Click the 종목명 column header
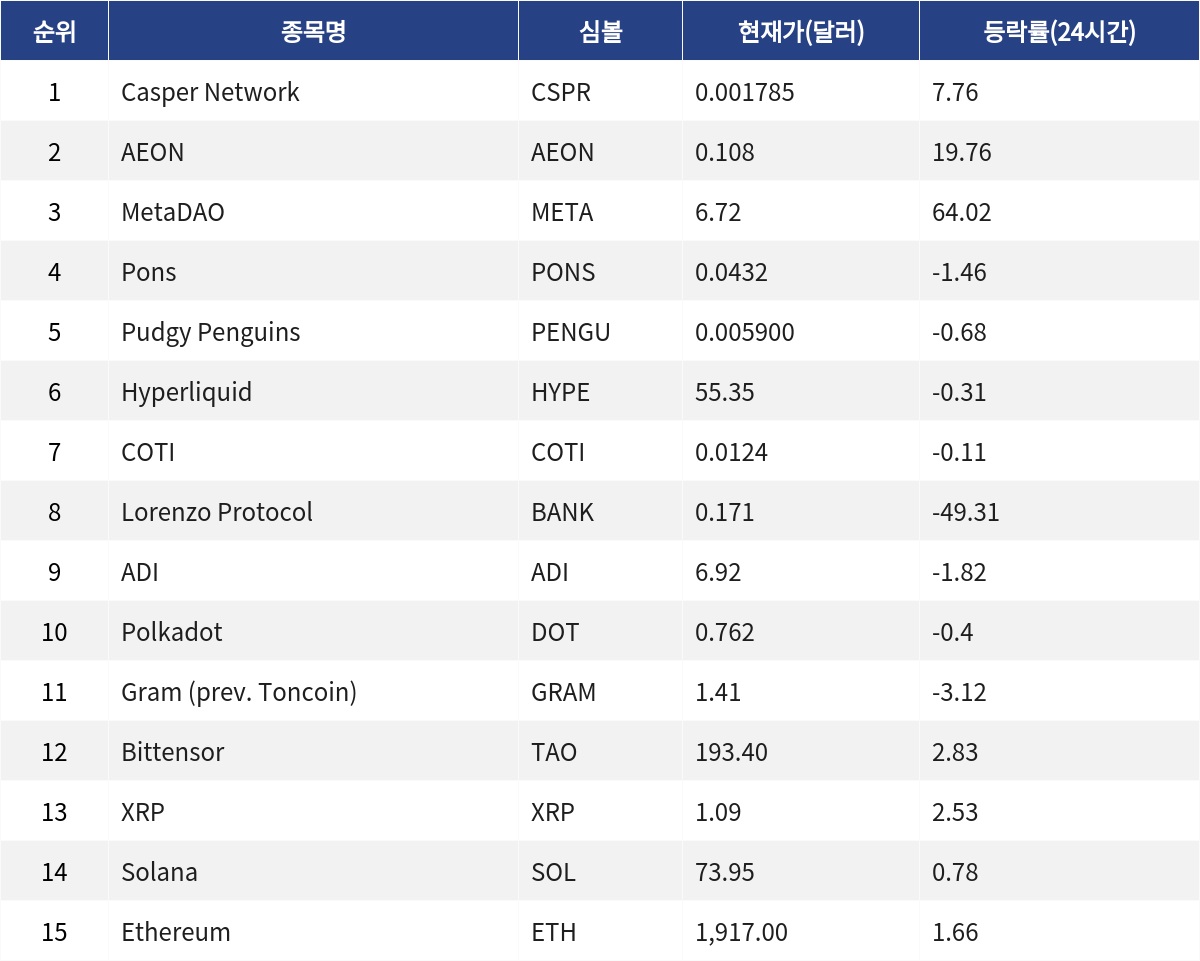Image resolution: width=1200 pixels, height=961 pixels. click(x=313, y=31)
